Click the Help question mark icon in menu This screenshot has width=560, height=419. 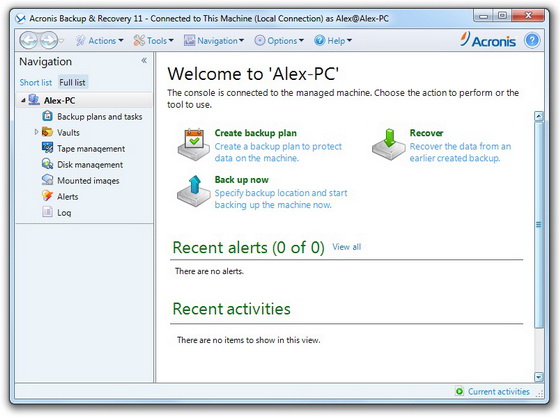tap(320, 40)
